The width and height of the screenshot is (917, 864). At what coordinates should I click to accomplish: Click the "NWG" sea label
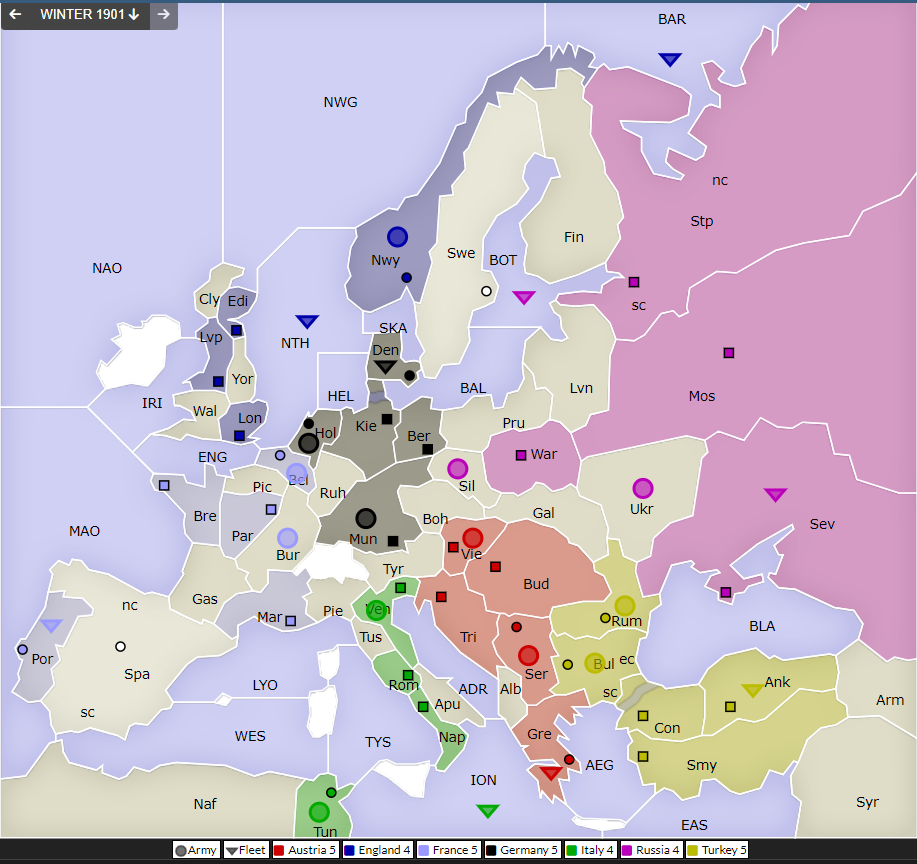[x=340, y=102]
